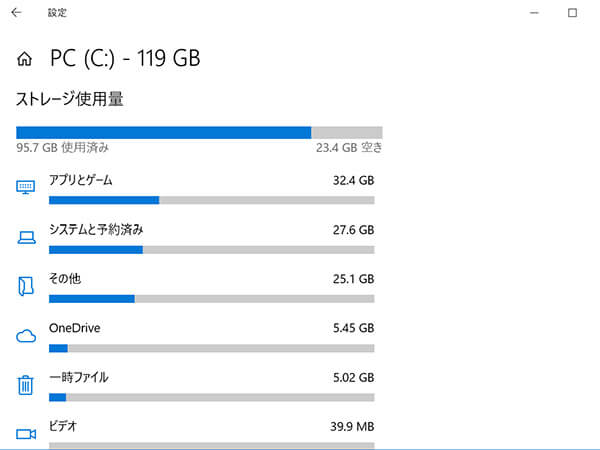
Task: Click the back arrow in title bar
Action: (x=17, y=13)
